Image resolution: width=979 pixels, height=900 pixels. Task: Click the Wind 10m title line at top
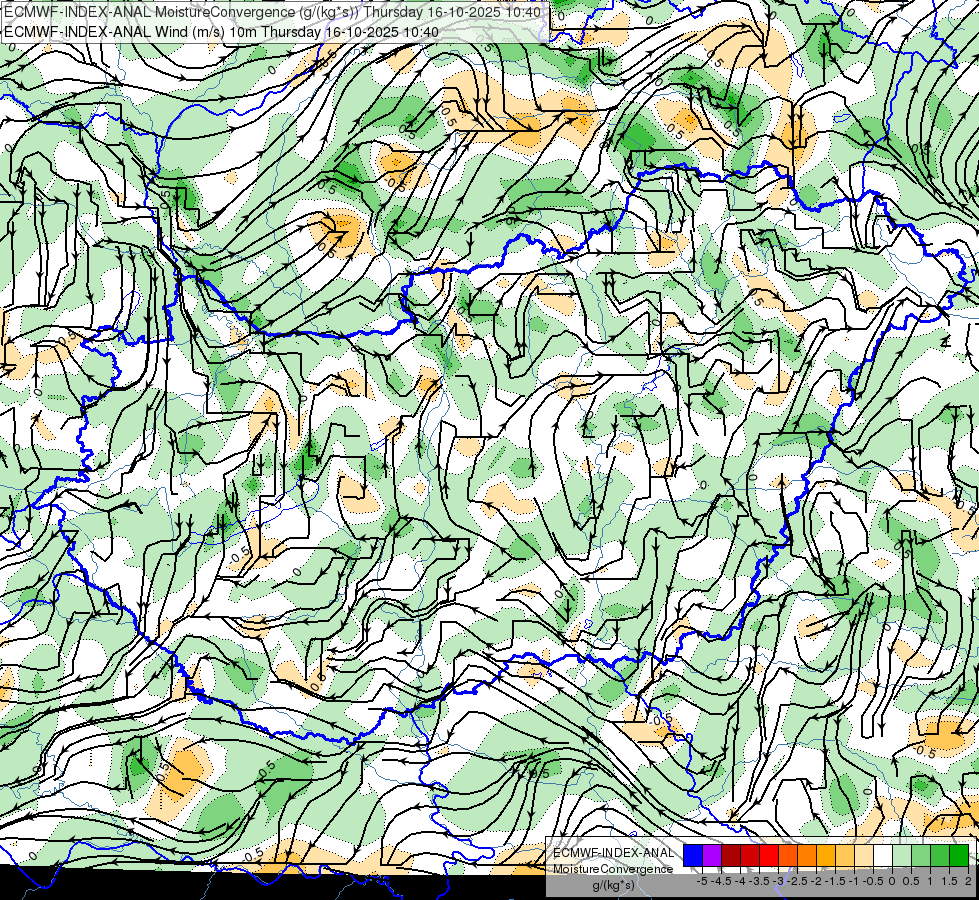[x=221, y=32]
